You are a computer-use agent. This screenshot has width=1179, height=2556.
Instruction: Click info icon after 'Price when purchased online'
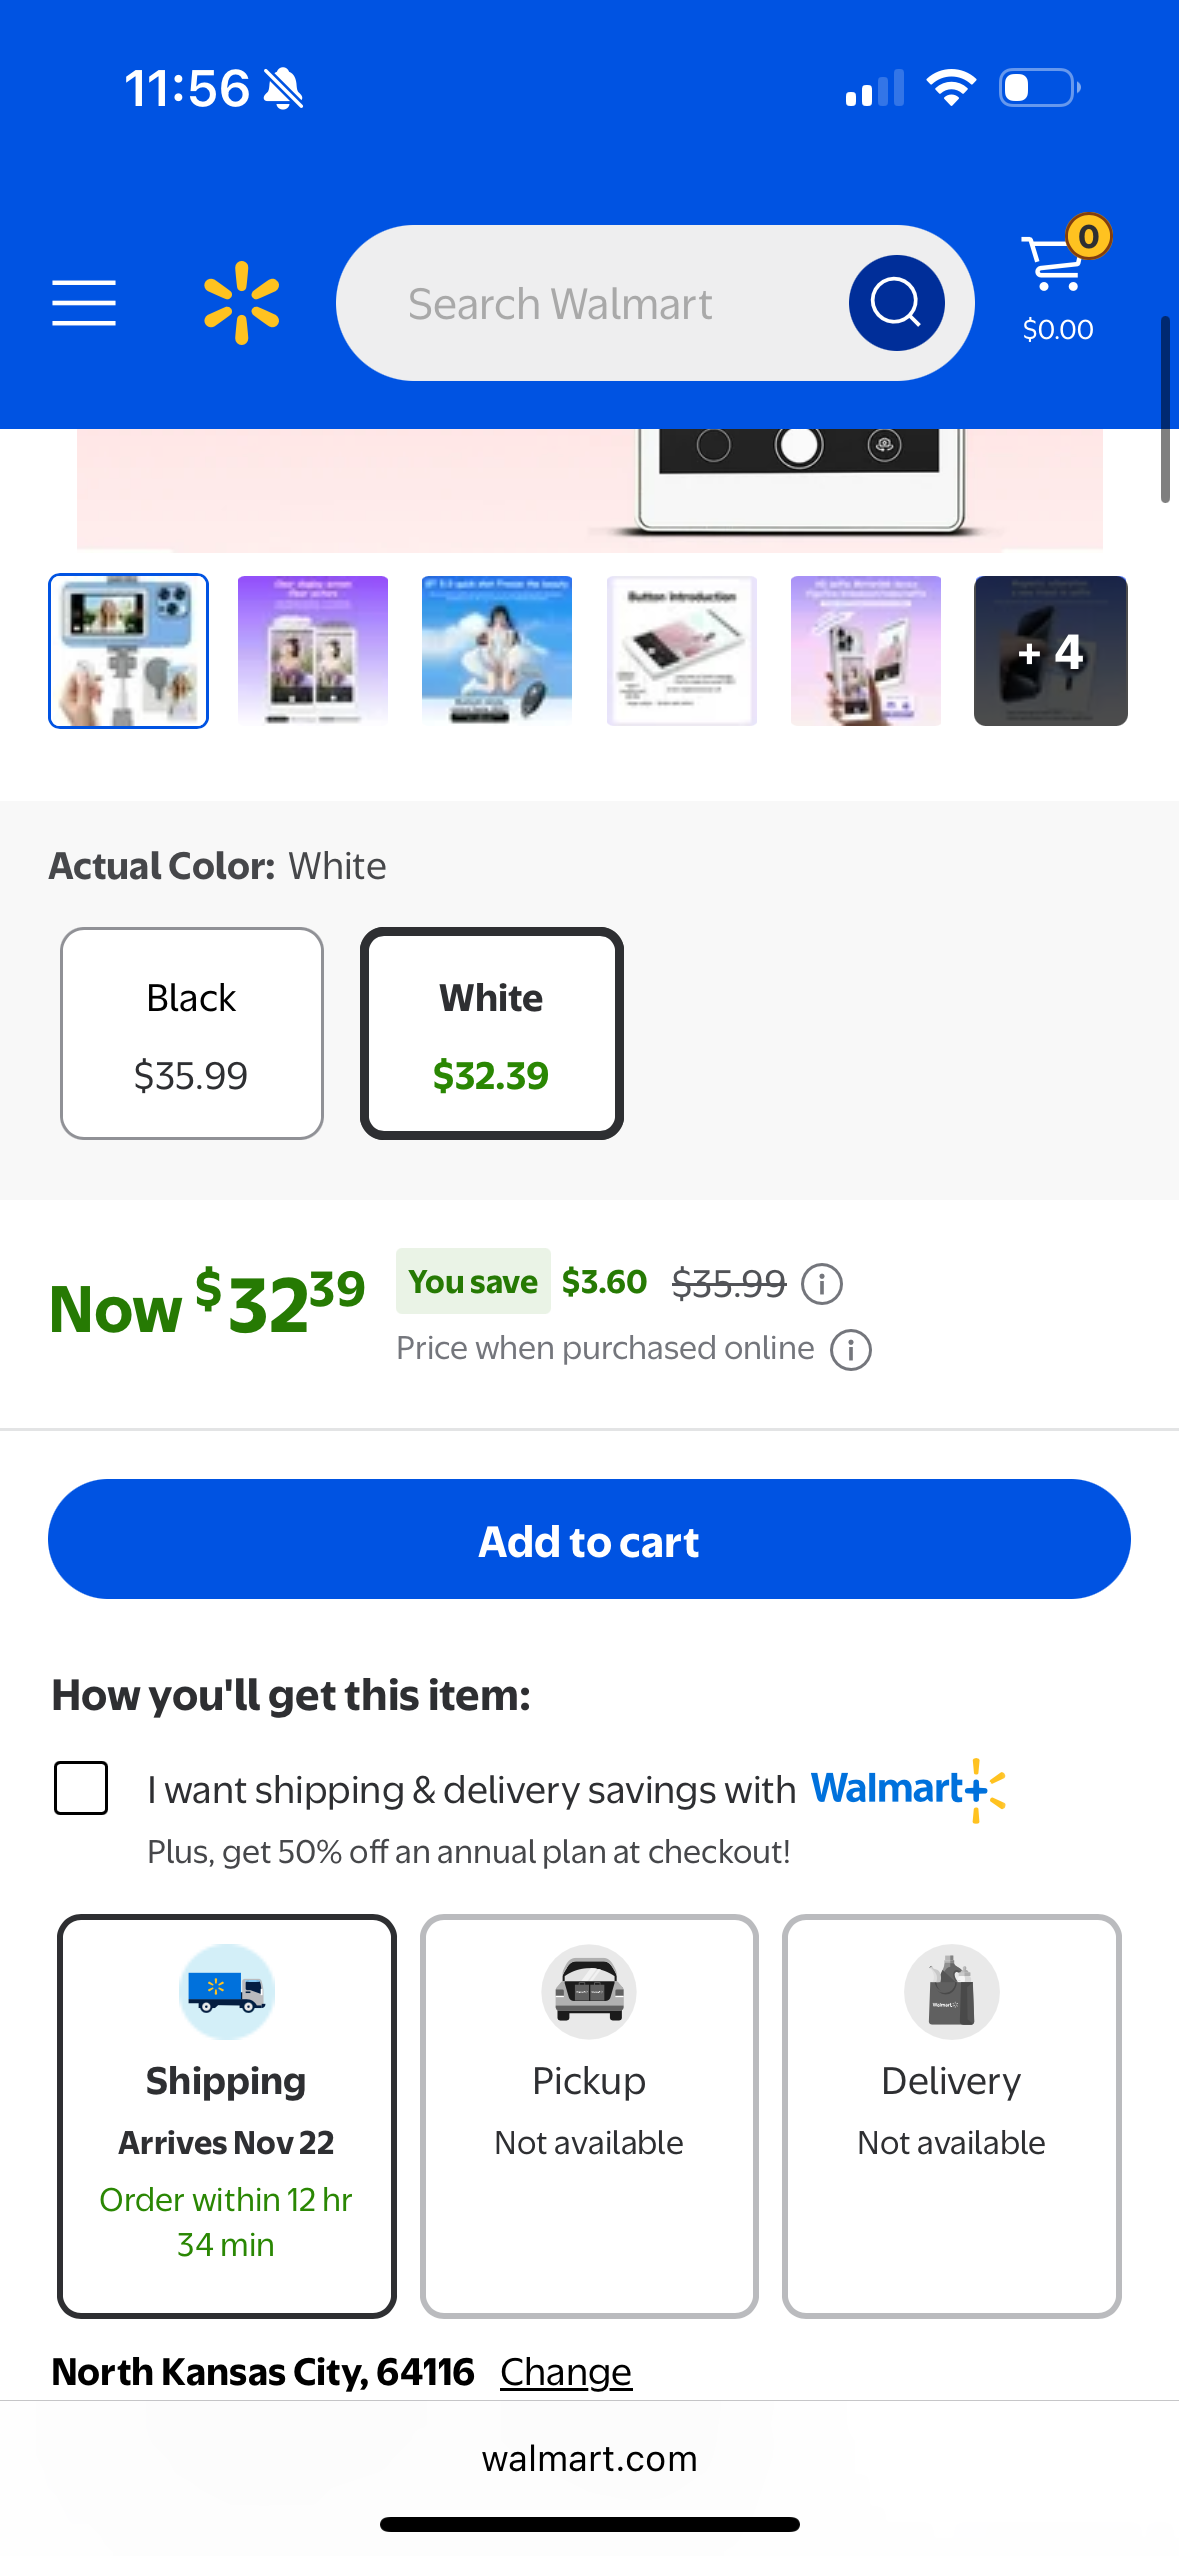[851, 1350]
